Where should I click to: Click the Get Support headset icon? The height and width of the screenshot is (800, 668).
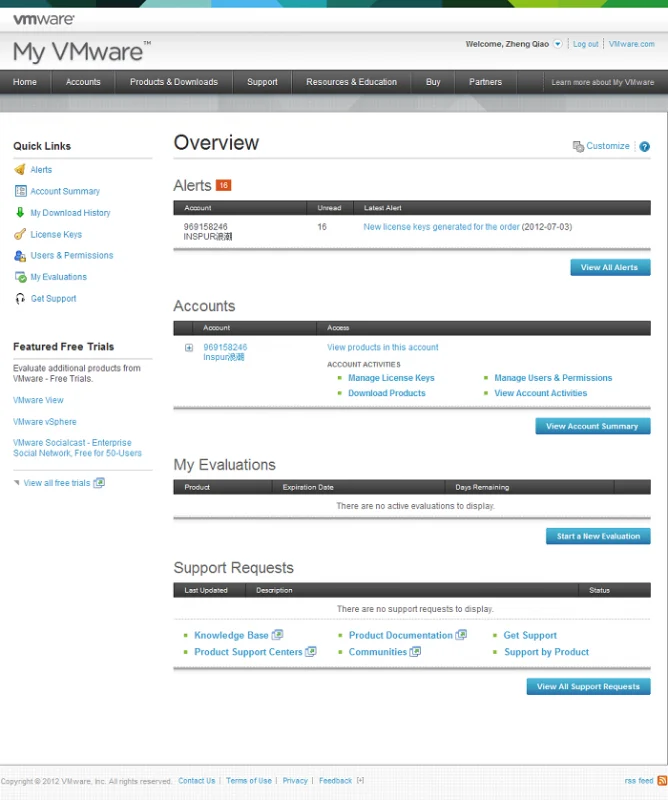20,298
